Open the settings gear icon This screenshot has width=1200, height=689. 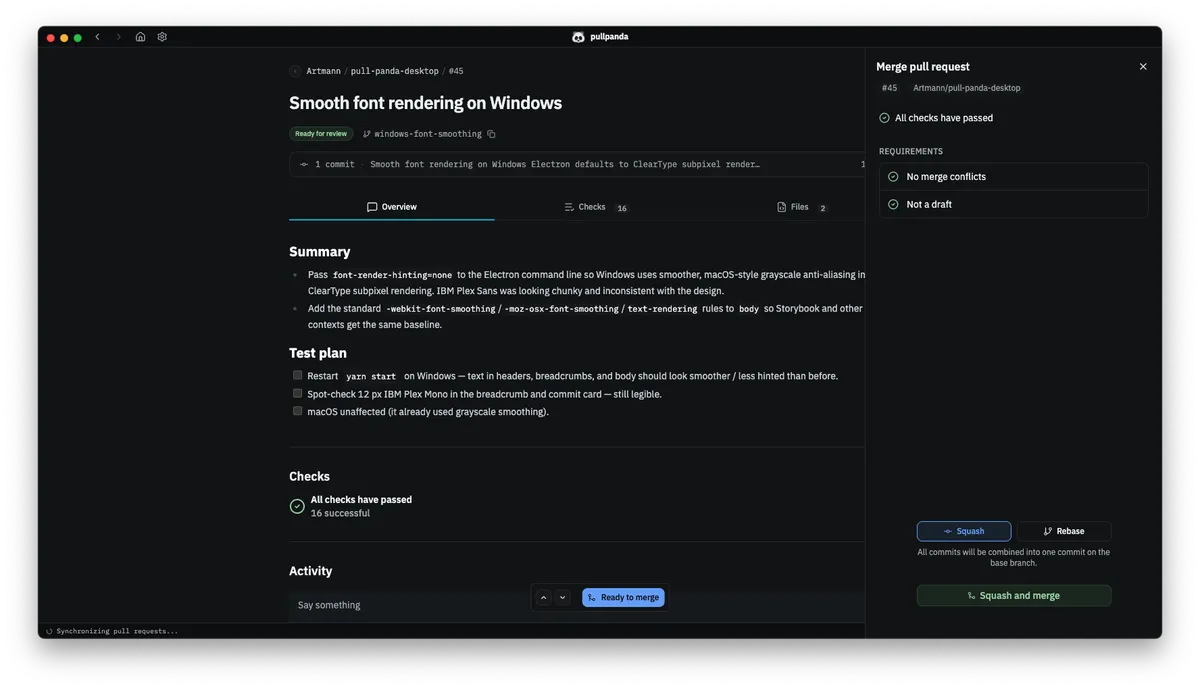tap(162, 37)
